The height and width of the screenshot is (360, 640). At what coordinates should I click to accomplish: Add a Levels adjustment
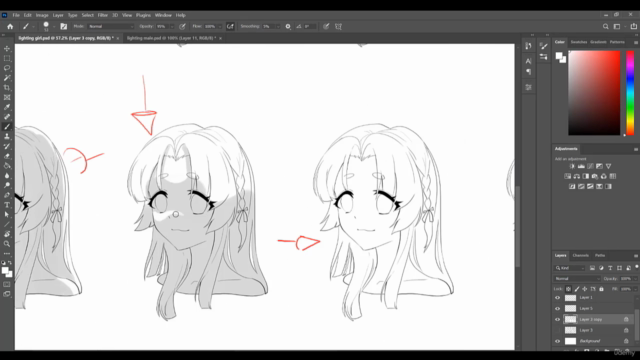tap(581, 167)
